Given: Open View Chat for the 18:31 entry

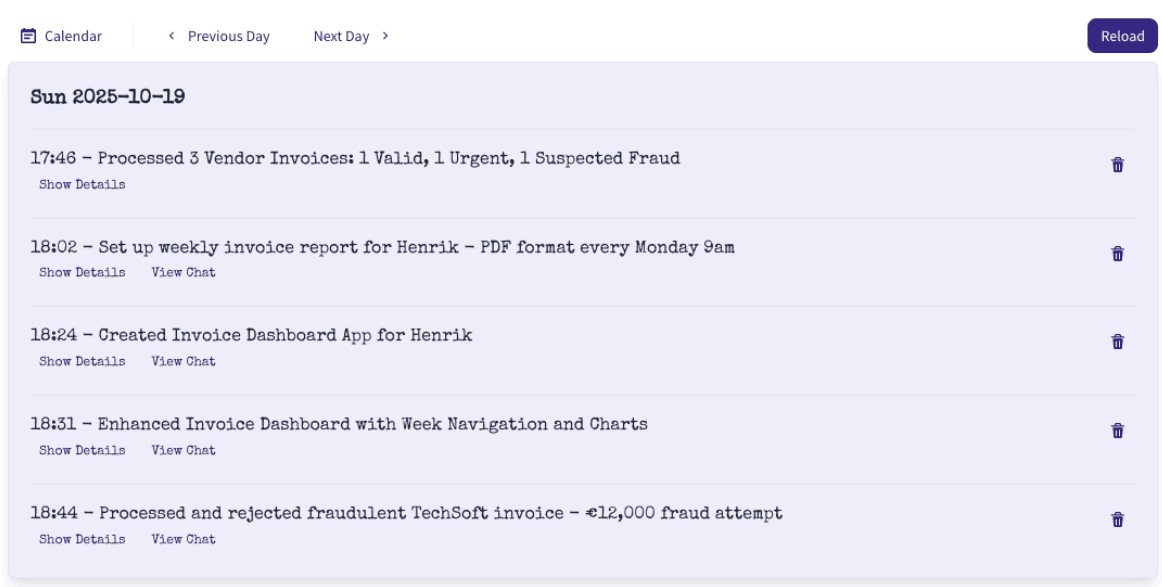Looking at the screenshot, I should [183, 450].
